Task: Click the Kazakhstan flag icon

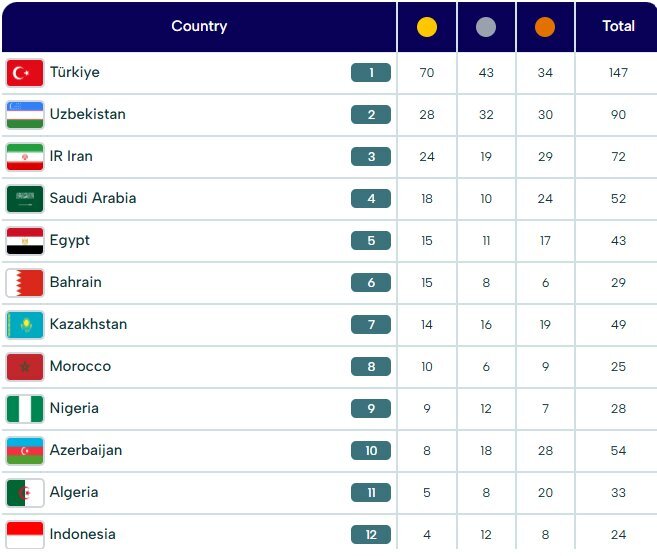Action: (x=25, y=325)
